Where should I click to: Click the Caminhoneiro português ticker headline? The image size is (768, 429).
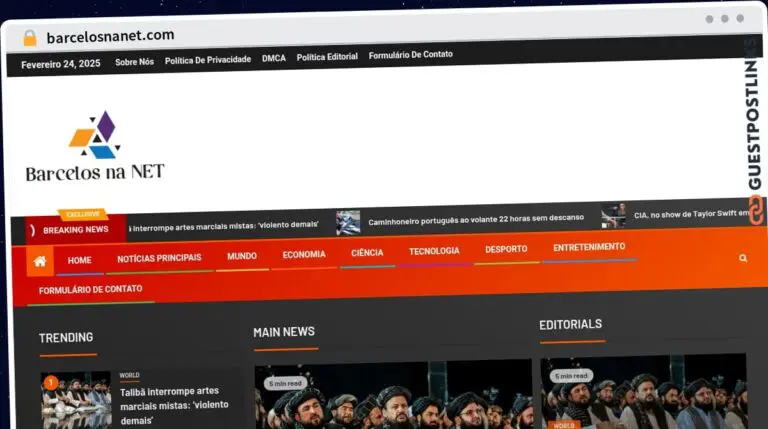point(476,220)
